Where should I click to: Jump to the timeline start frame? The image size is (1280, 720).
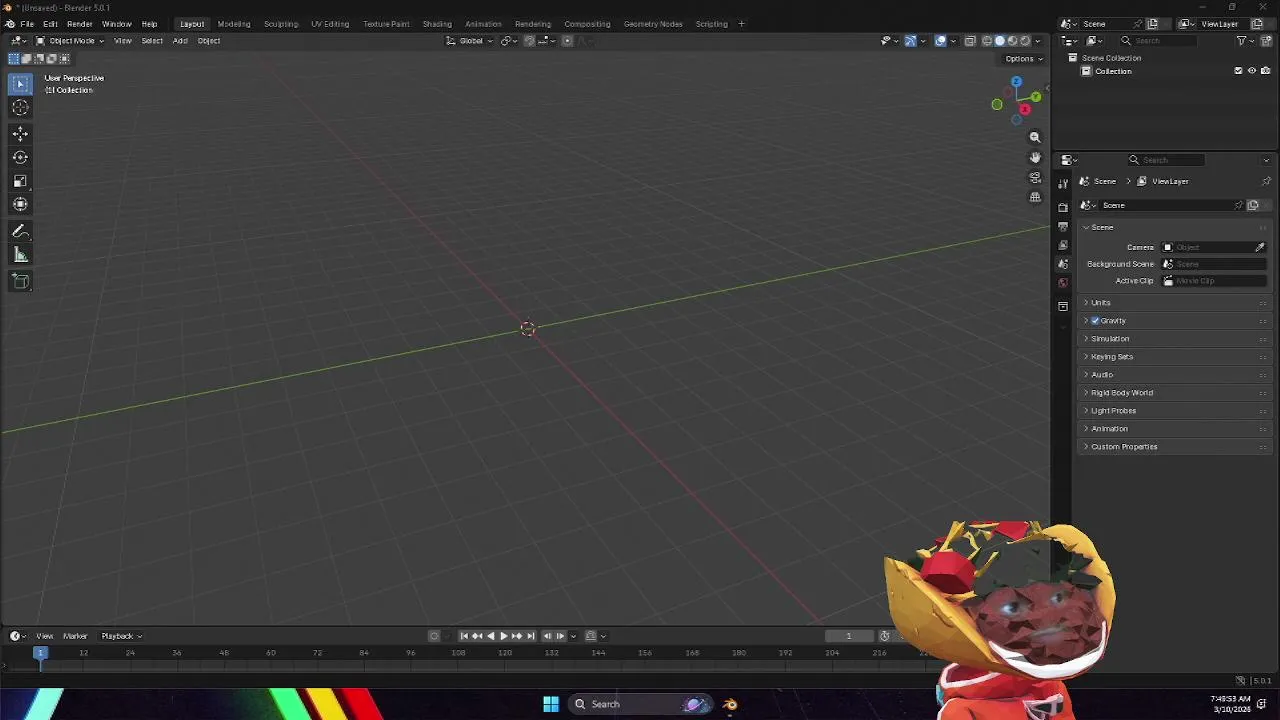pyautogui.click(x=464, y=636)
